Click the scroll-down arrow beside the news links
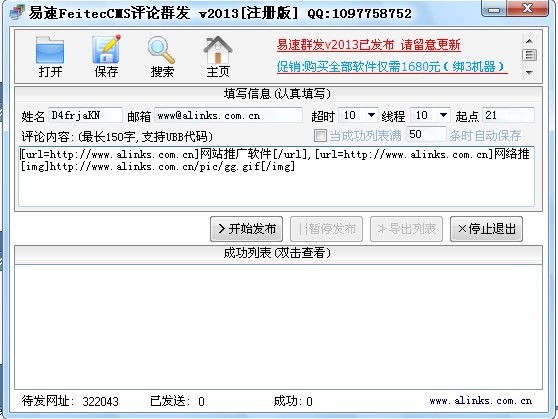The width and height of the screenshot is (558, 419). (x=529, y=73)
